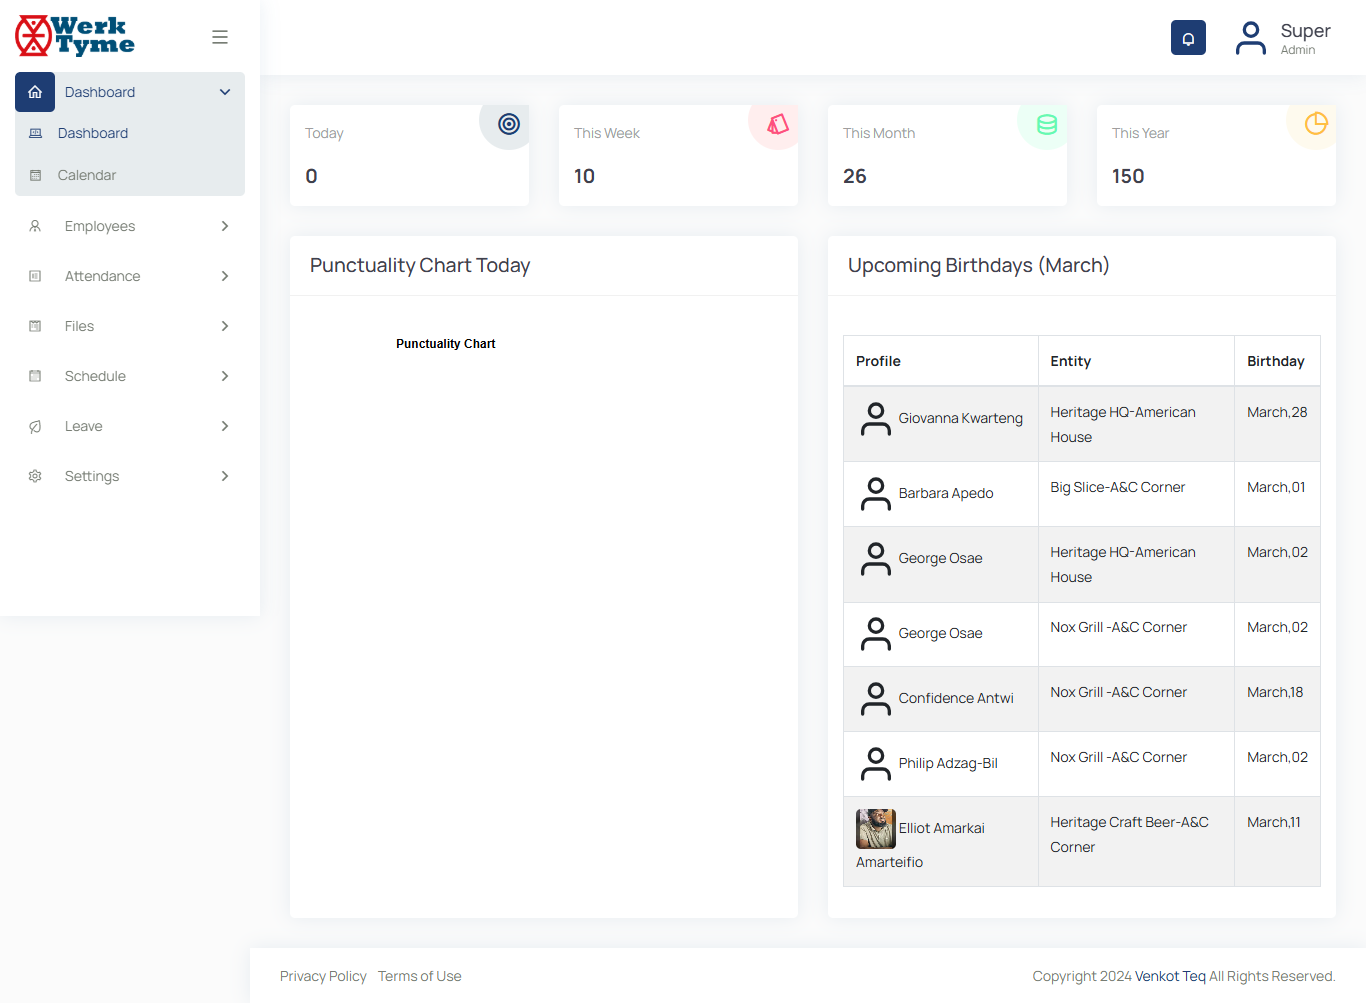
Task: Click the pink icon on This Week card
Action: coord(777,124)
